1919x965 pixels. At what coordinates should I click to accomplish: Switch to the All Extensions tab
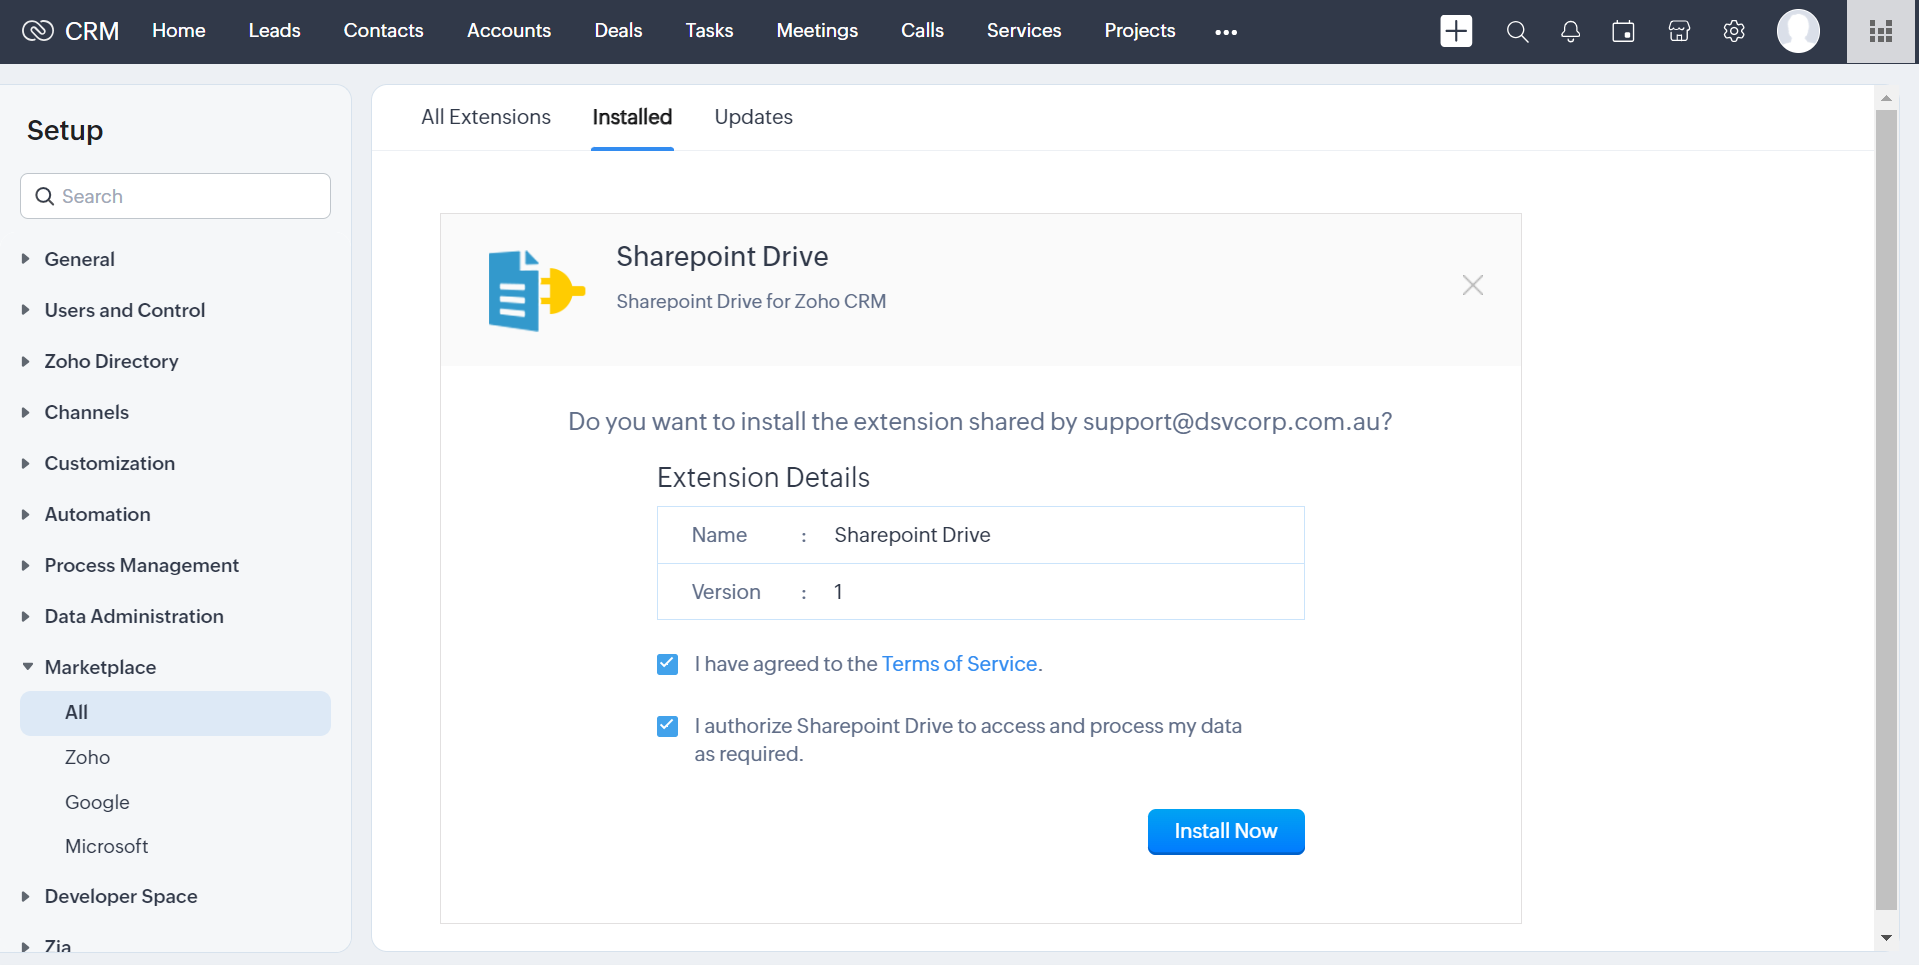click(486, 117)
